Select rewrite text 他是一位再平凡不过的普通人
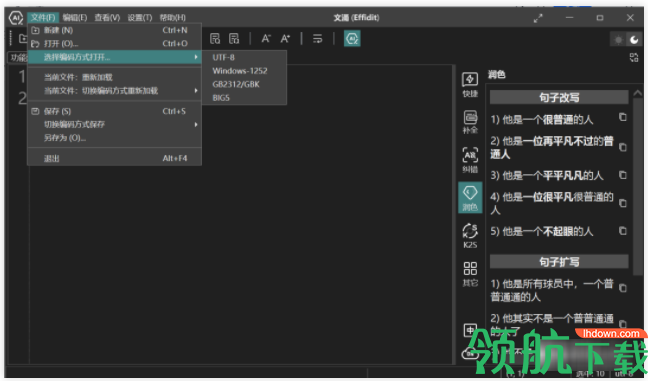The height and width of the screenshot is (381, 648). pyautogui.click(x=552, y=148)
